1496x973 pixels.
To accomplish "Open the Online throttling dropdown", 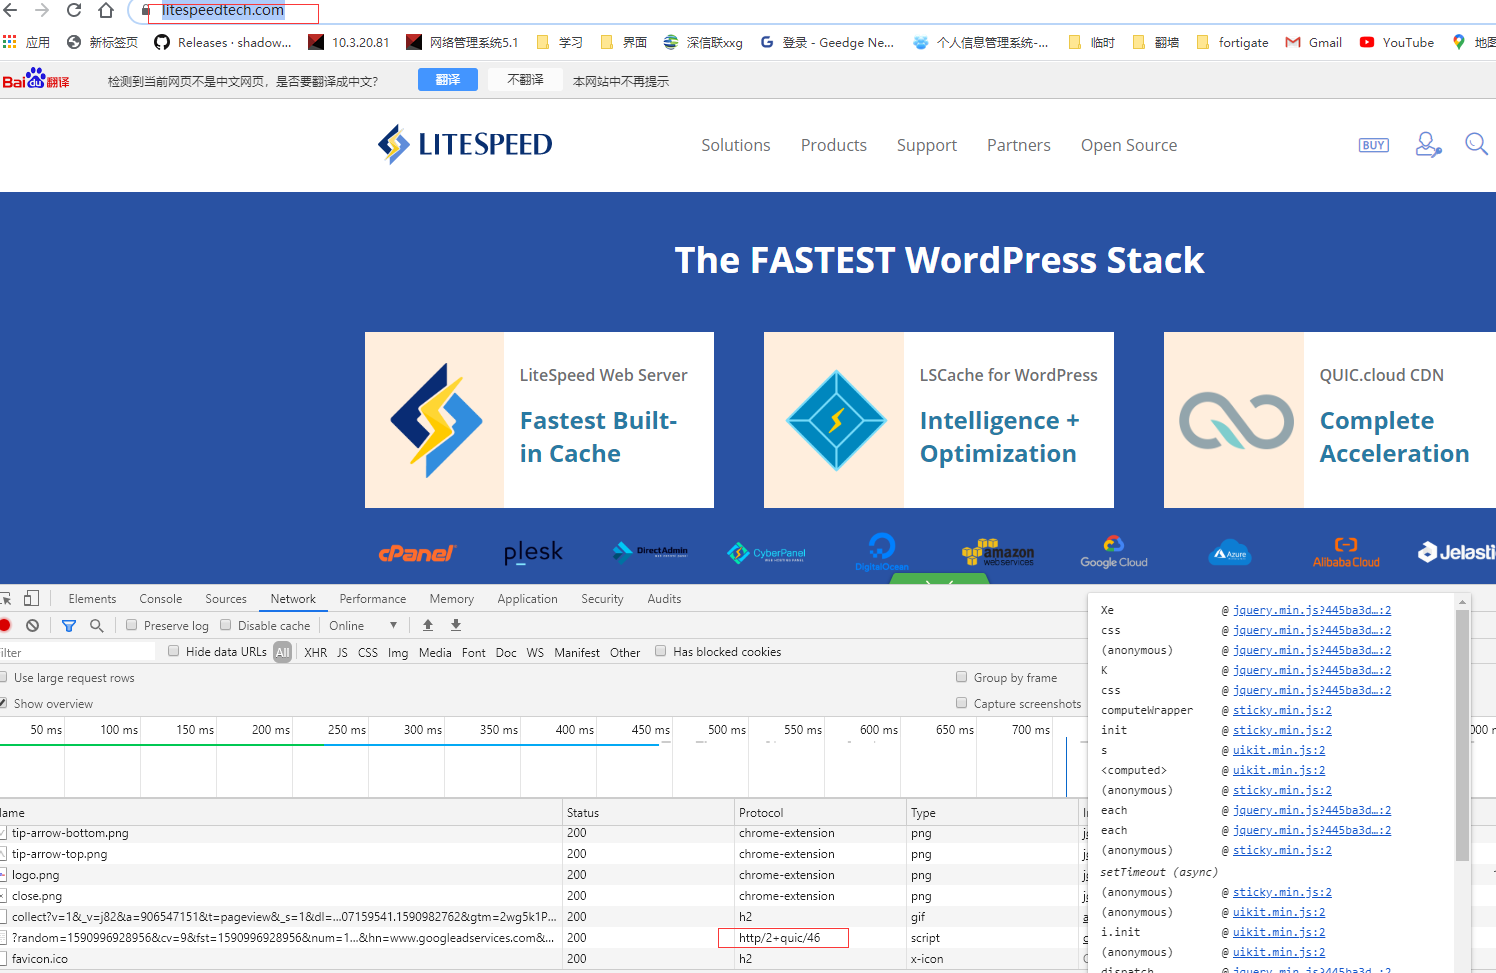I will click(363, 626).
